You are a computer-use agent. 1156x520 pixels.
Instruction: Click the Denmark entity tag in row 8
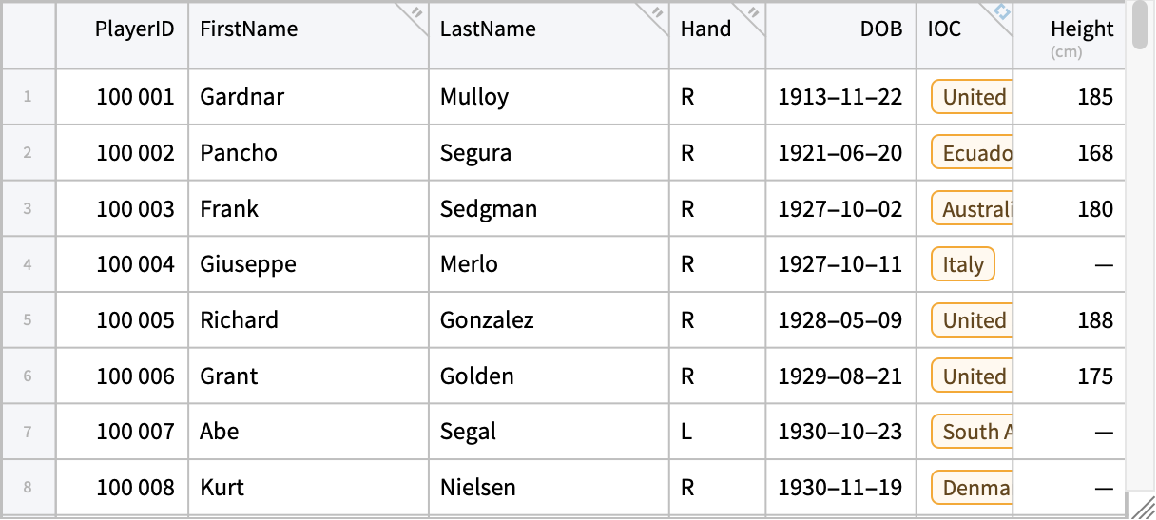tap(975, 488)
